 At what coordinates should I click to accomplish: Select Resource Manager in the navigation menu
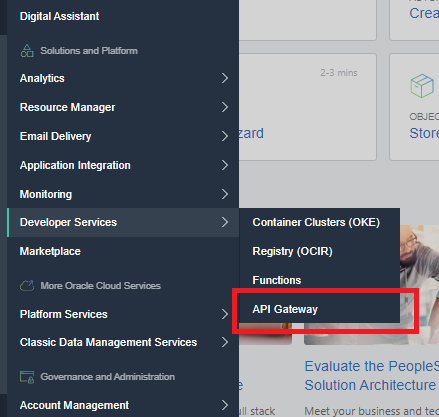pos(67,107)
